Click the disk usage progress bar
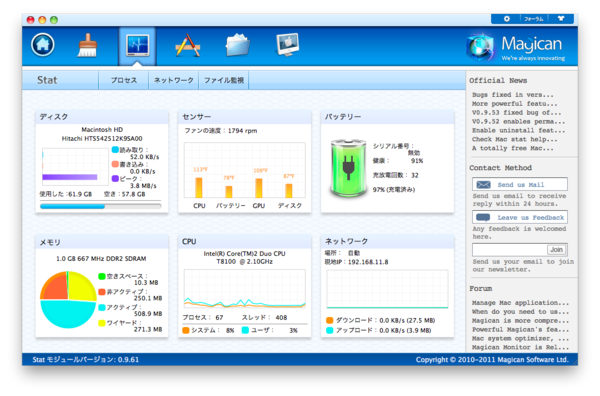This screenshot has height=396, width=600. (x=101, y=206)
